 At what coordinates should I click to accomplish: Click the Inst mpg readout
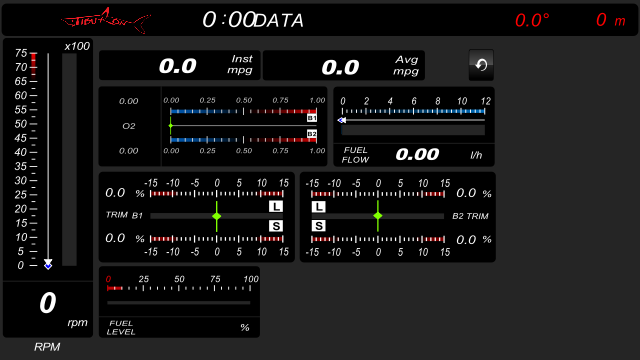[180, 65]
